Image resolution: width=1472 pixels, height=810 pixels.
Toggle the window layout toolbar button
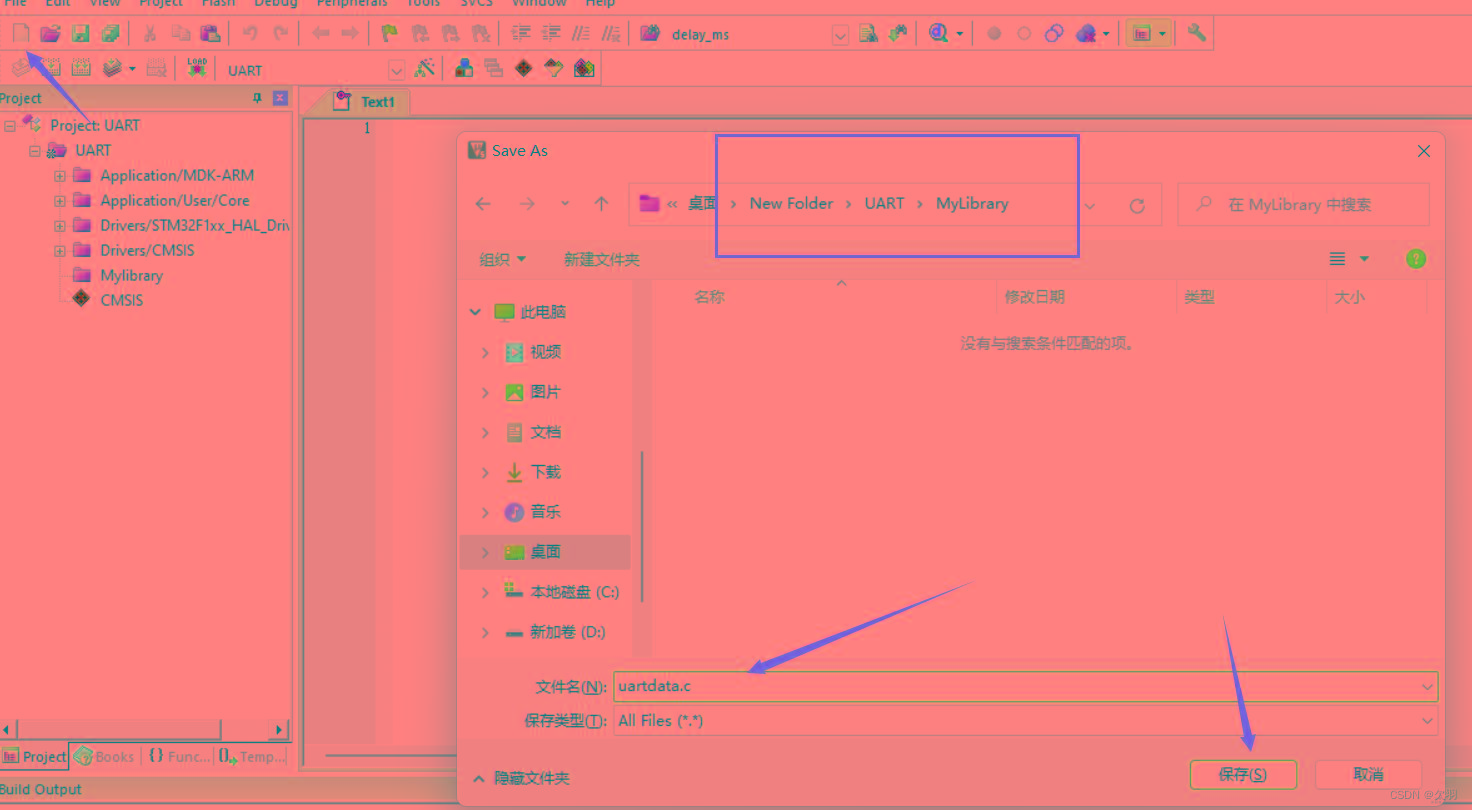coord(1141,34)
